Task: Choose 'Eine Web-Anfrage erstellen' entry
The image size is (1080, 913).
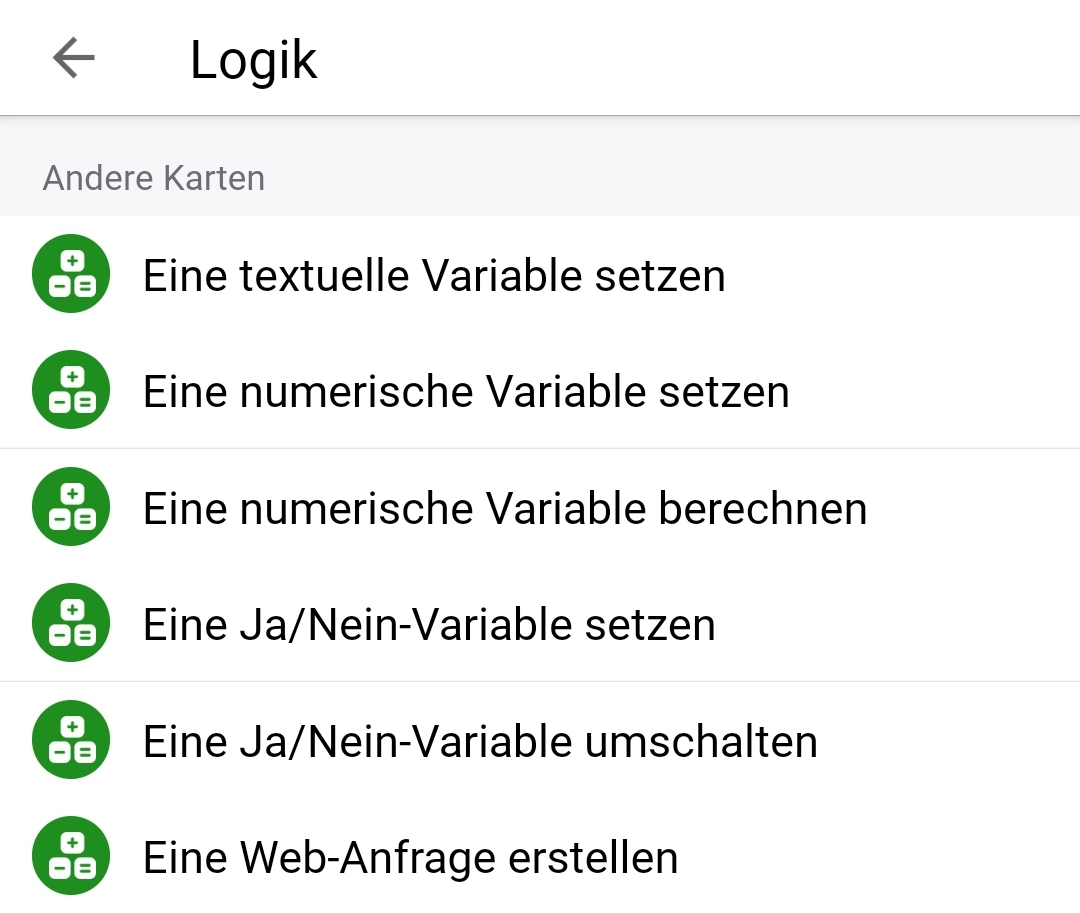Action: [410, 858]
